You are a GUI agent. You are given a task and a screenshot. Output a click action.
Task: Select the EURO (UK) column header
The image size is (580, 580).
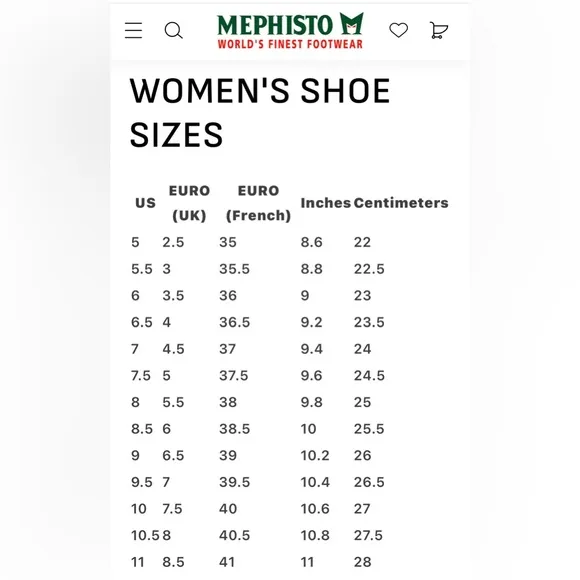point(189,203)
